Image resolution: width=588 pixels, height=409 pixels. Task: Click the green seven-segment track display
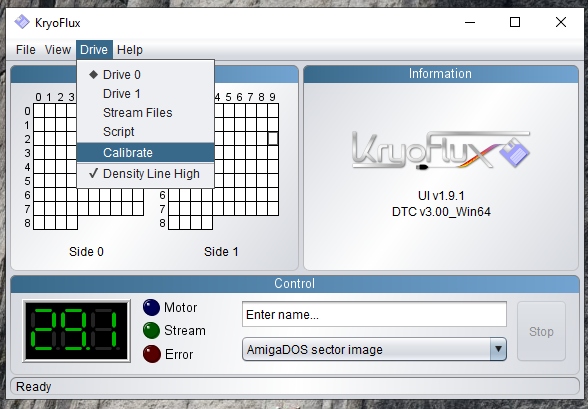[x=76, y=331]
